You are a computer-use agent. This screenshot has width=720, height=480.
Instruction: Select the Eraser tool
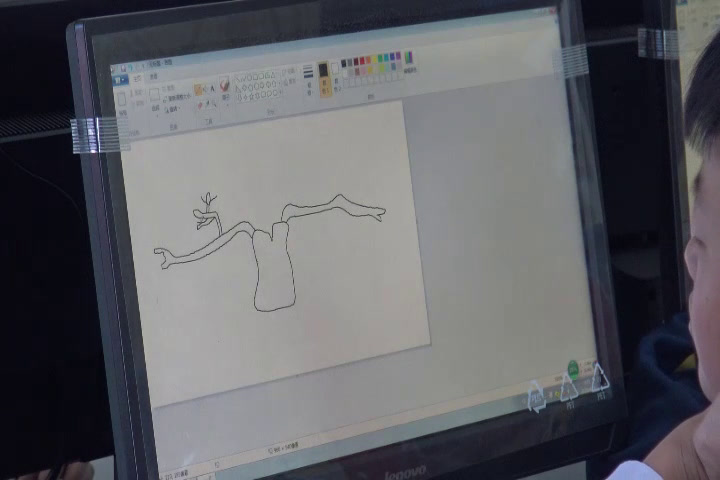pyautogui.click(x=198, y=102)
